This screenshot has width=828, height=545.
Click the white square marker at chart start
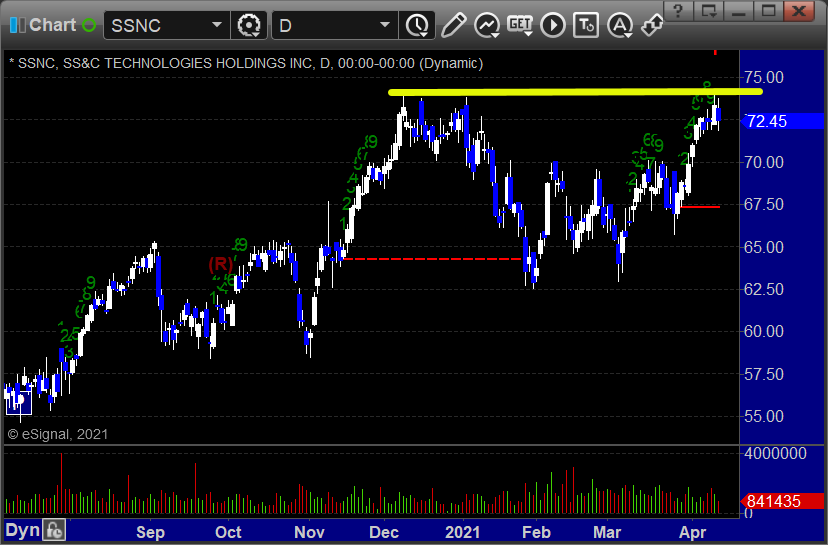18,402
